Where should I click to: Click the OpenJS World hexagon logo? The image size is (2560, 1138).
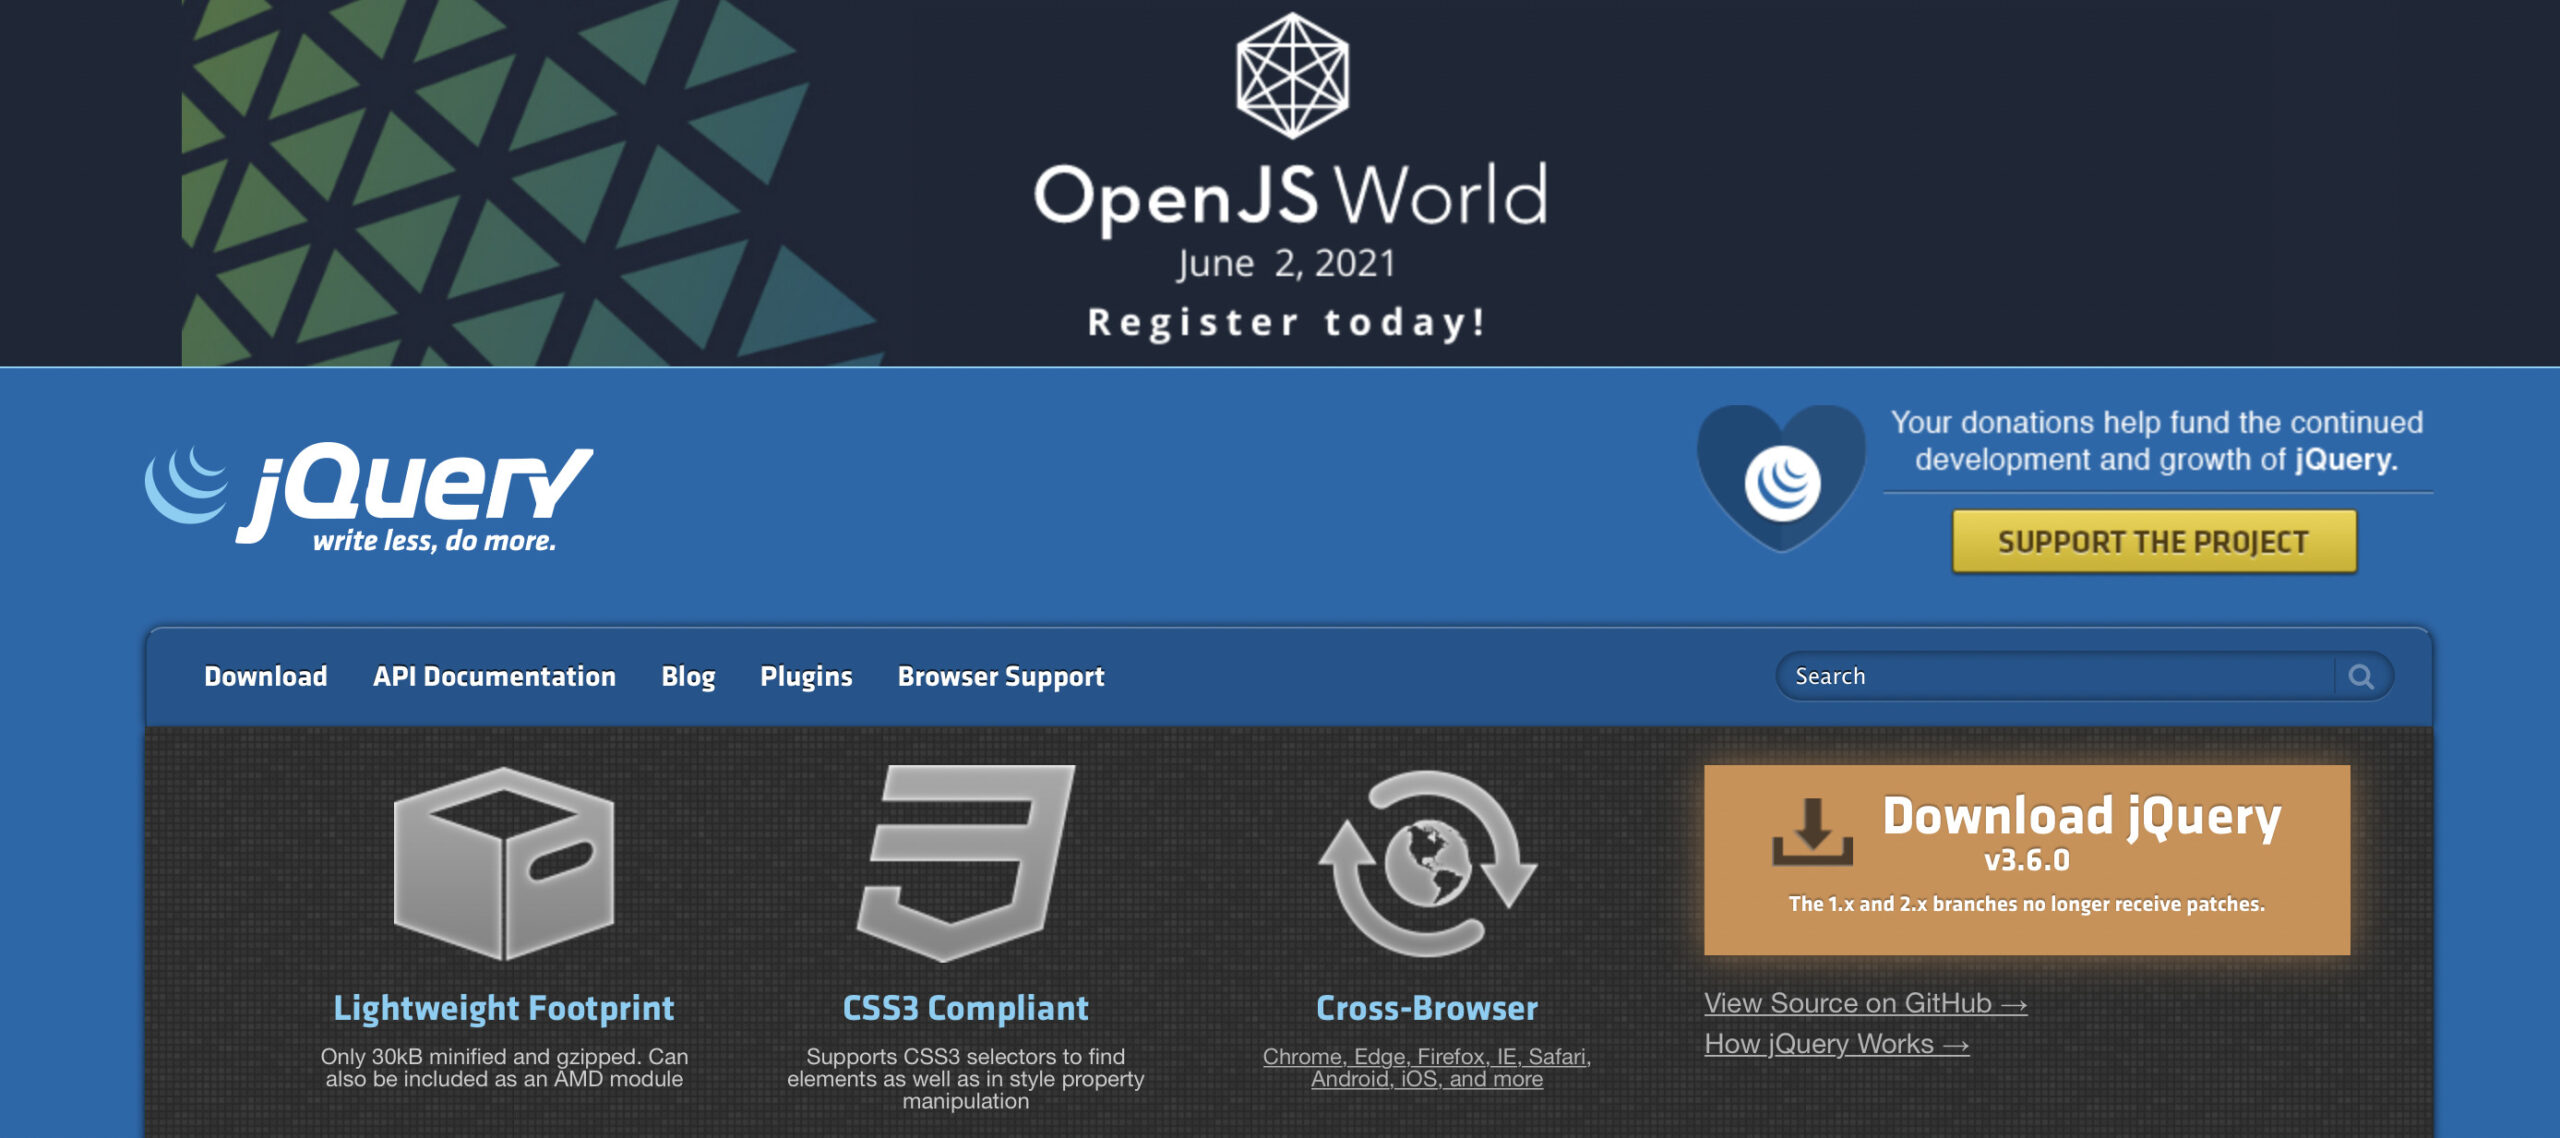coord(1292,75)
